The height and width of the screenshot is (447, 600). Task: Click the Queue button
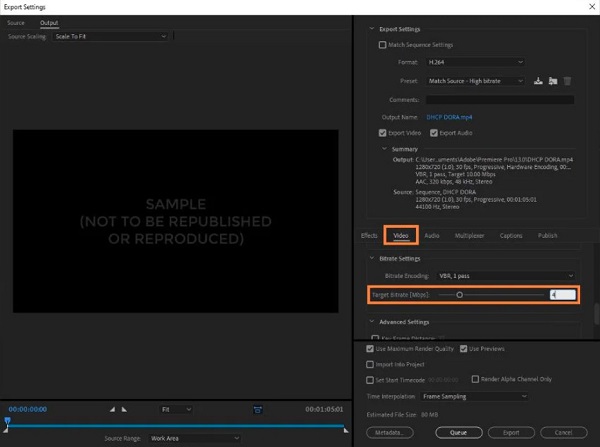tap(458, 432)
